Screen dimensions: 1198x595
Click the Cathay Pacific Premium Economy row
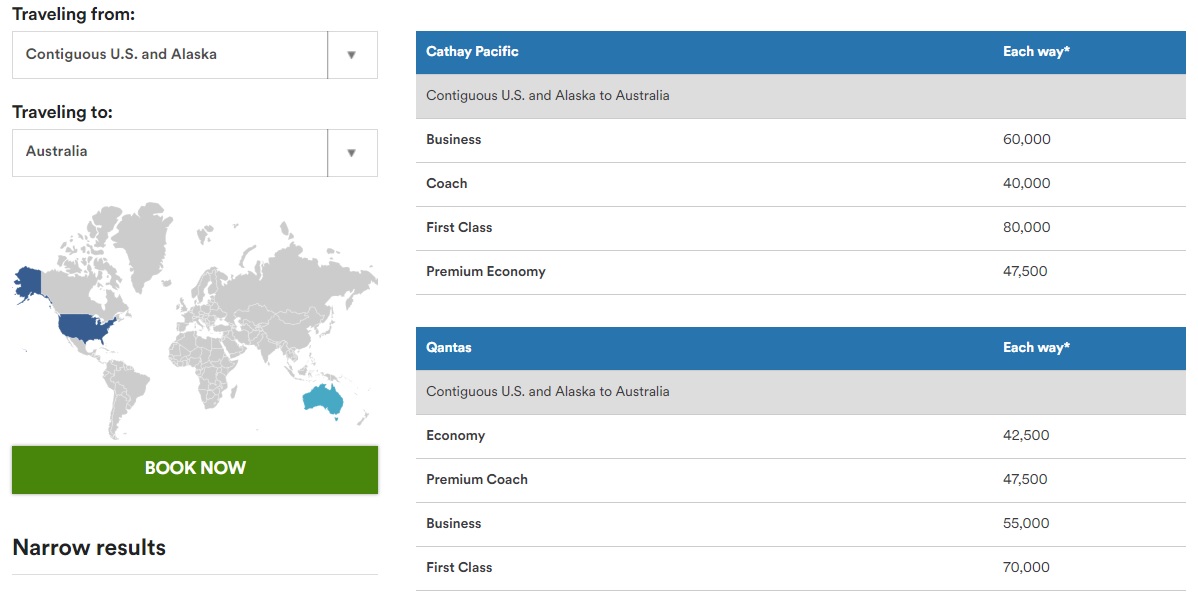(x=800, y=272)
